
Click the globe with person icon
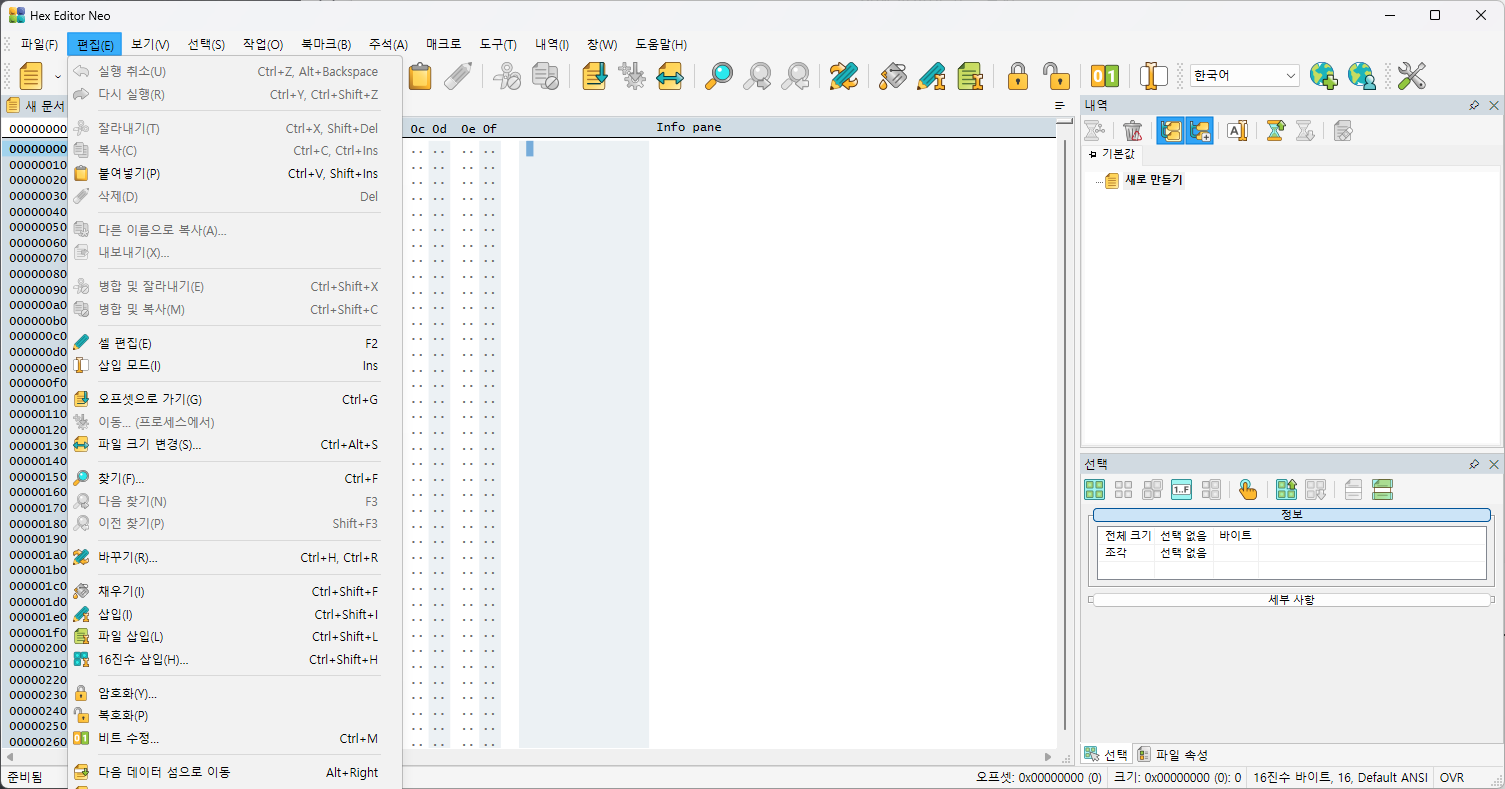(x=1361, y=76)
